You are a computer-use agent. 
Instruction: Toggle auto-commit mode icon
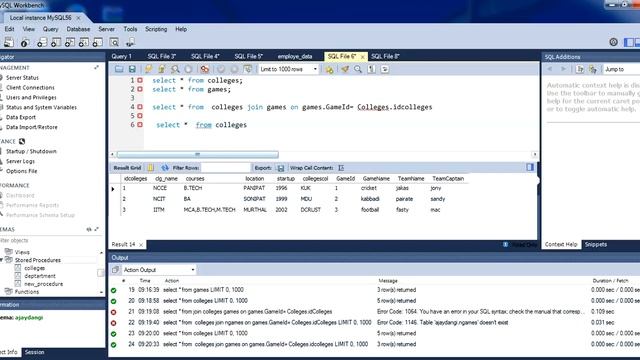[248, 69]
